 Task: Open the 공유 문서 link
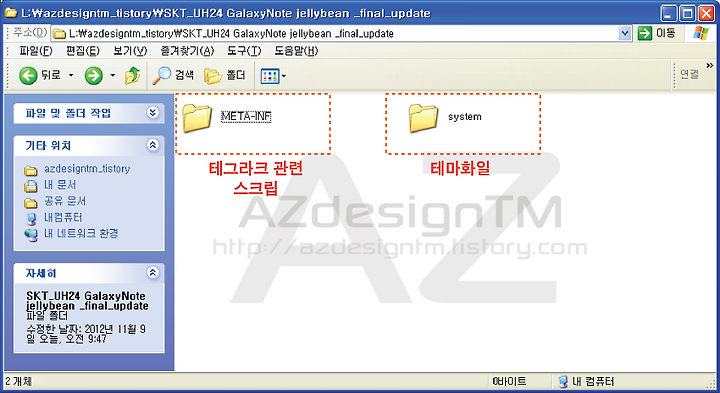pos(65,201)
